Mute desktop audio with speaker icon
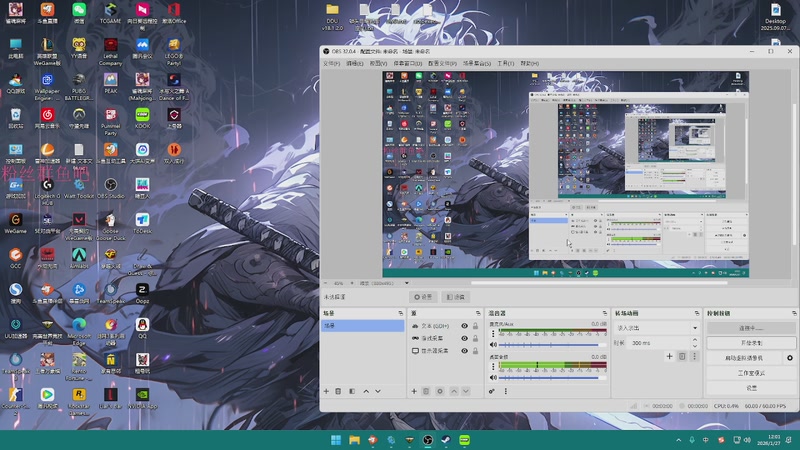800x450 pixels. click(493, 378)
